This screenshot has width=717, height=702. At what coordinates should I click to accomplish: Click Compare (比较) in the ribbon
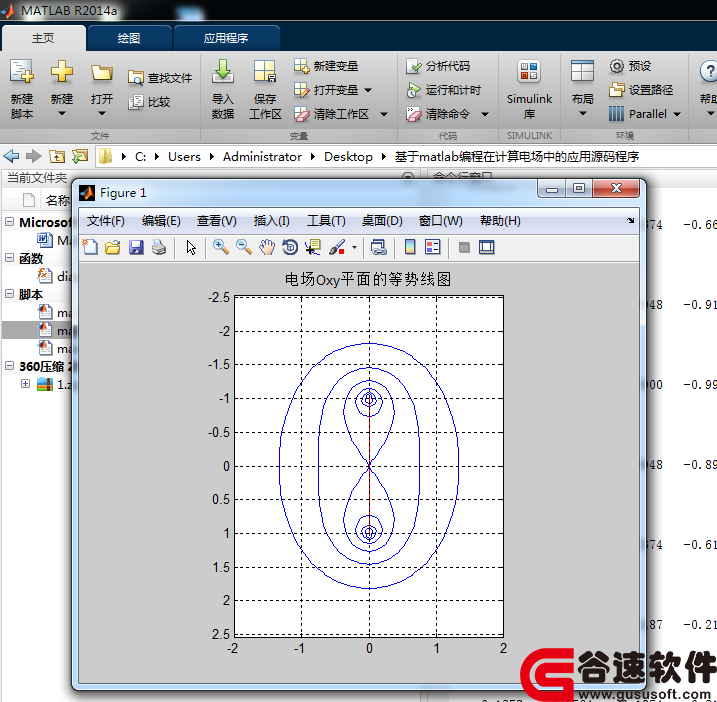[x=150, y=102]
